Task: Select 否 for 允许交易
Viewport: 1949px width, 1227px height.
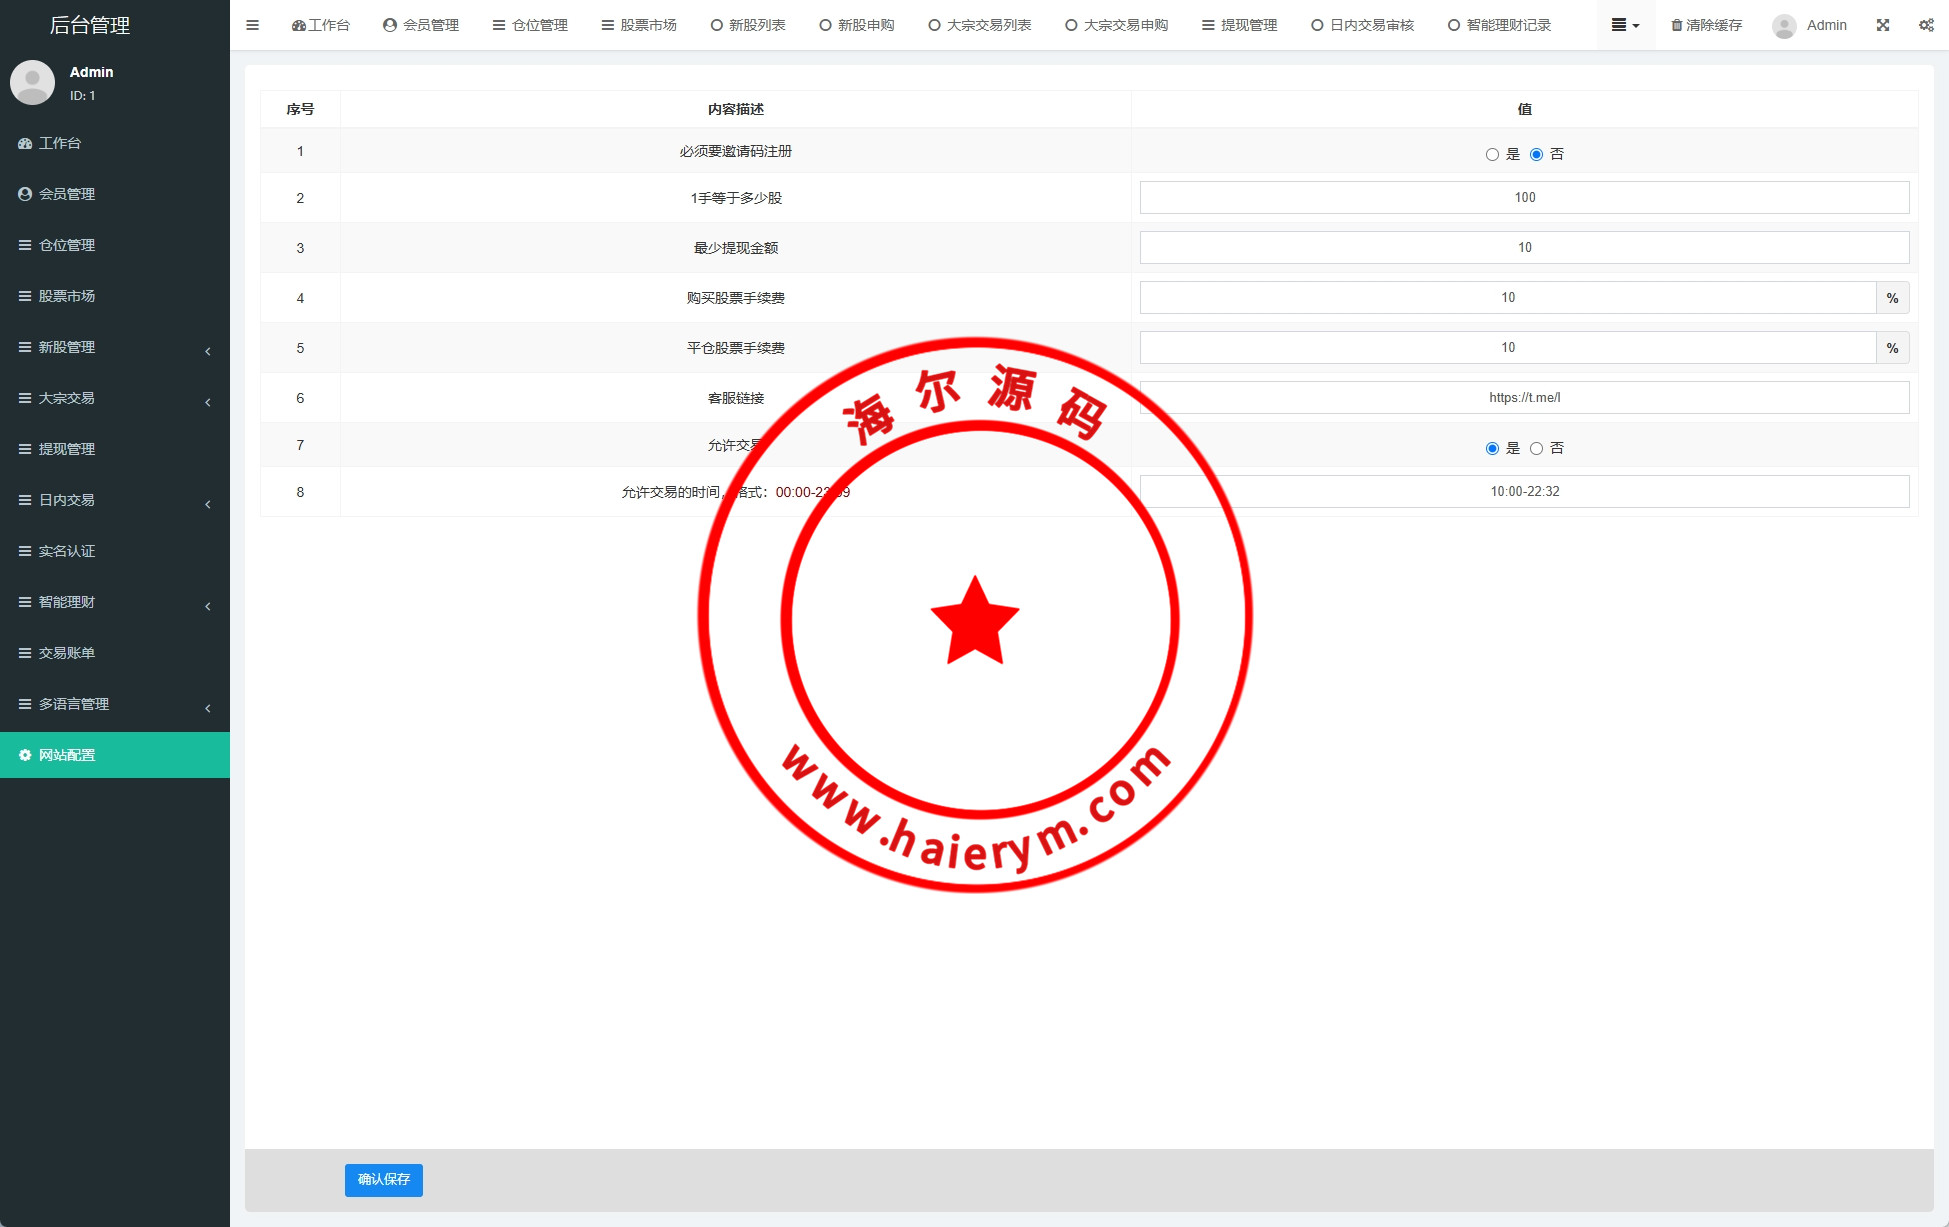Action: coord(1536,448)
